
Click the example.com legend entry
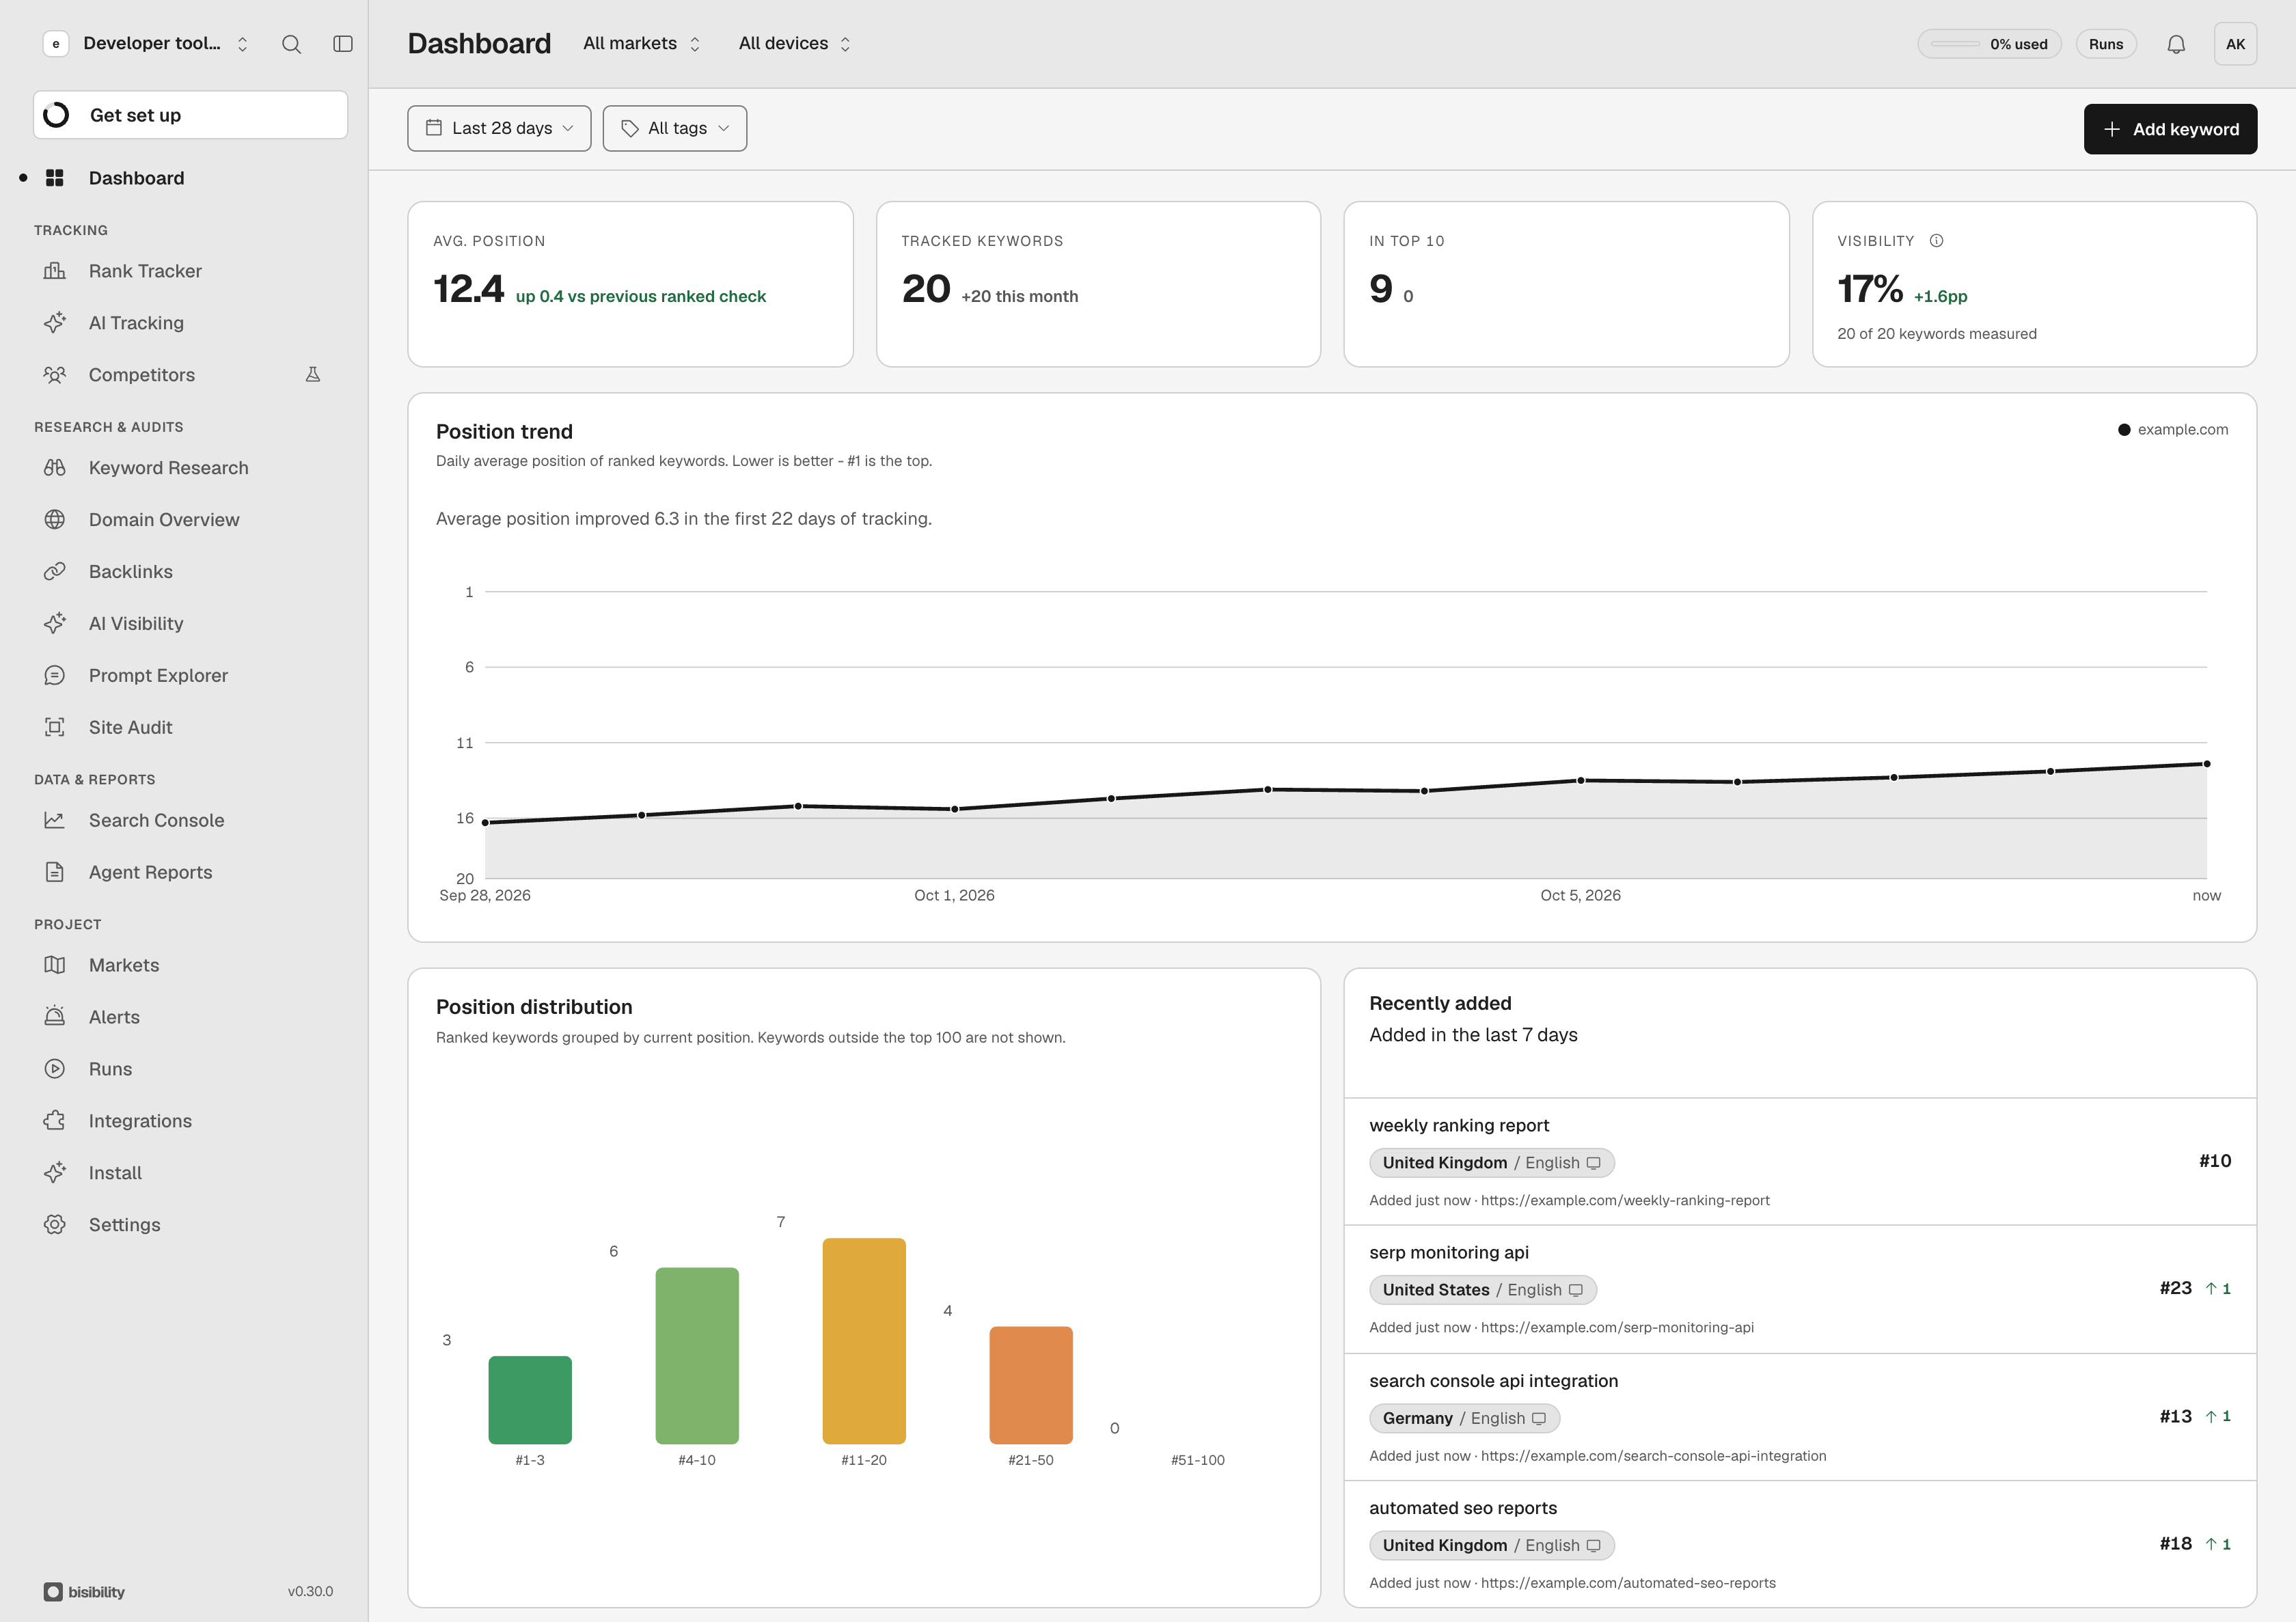click(2173, 430)
